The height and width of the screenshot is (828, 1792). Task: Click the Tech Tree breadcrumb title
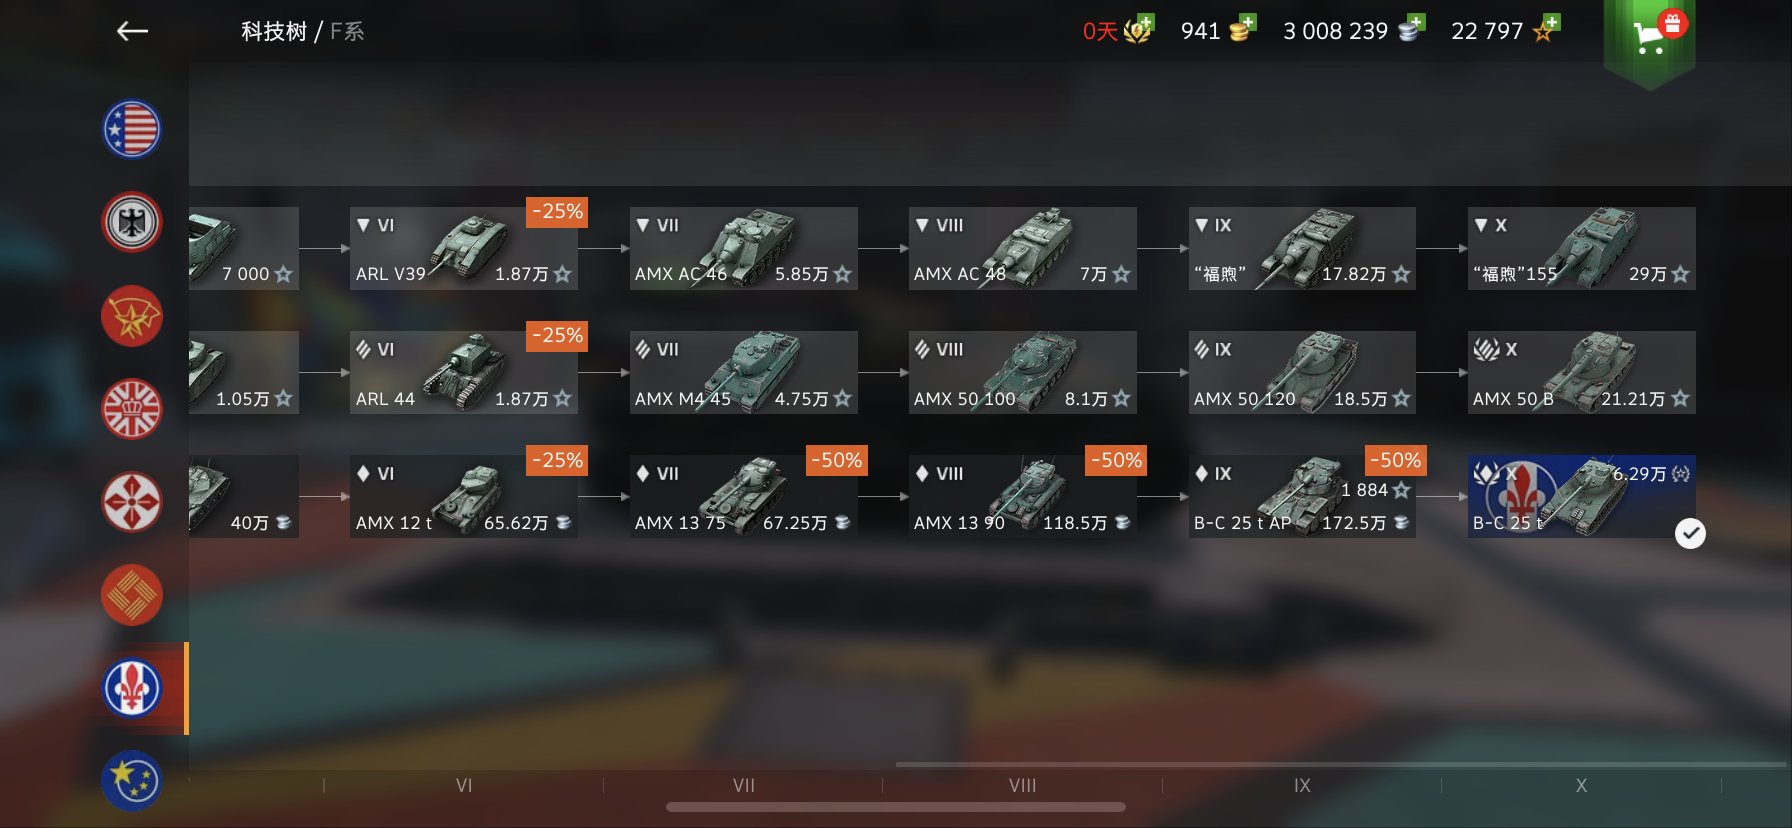click(x=273, y=32)
